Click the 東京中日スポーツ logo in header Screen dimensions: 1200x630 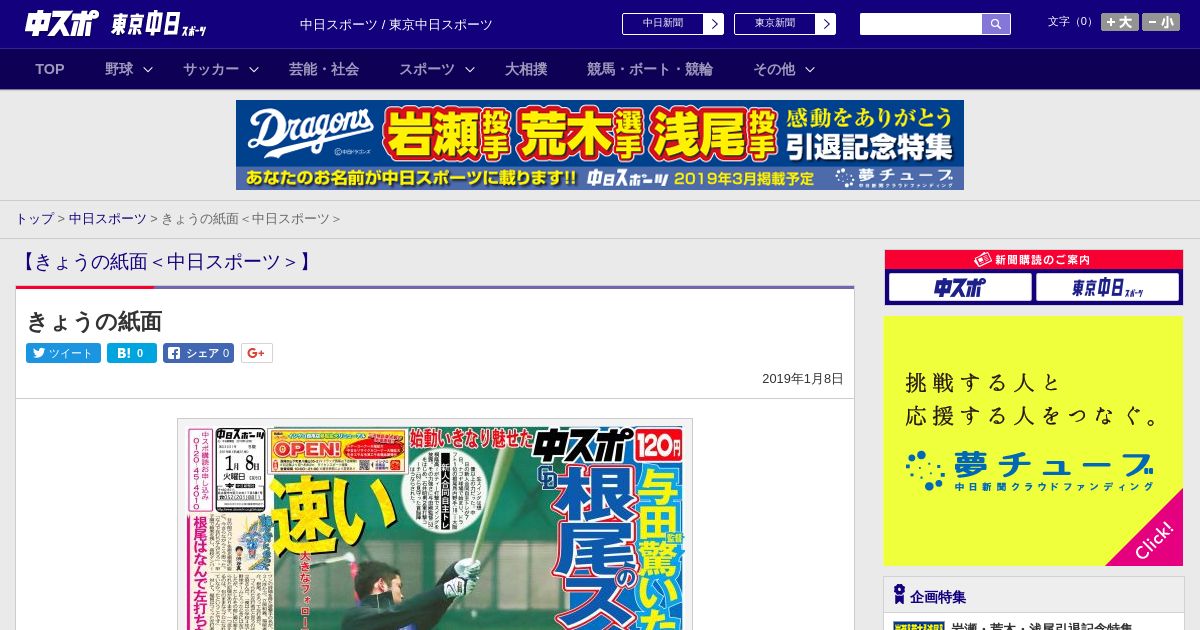point(159,24)
